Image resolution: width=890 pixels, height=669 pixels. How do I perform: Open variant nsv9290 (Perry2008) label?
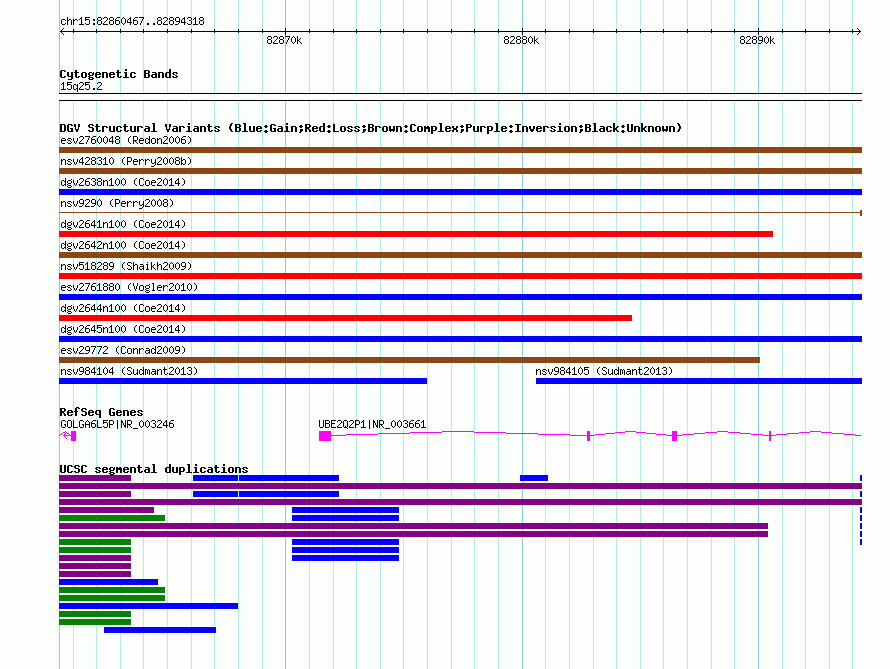click(117, 203)
